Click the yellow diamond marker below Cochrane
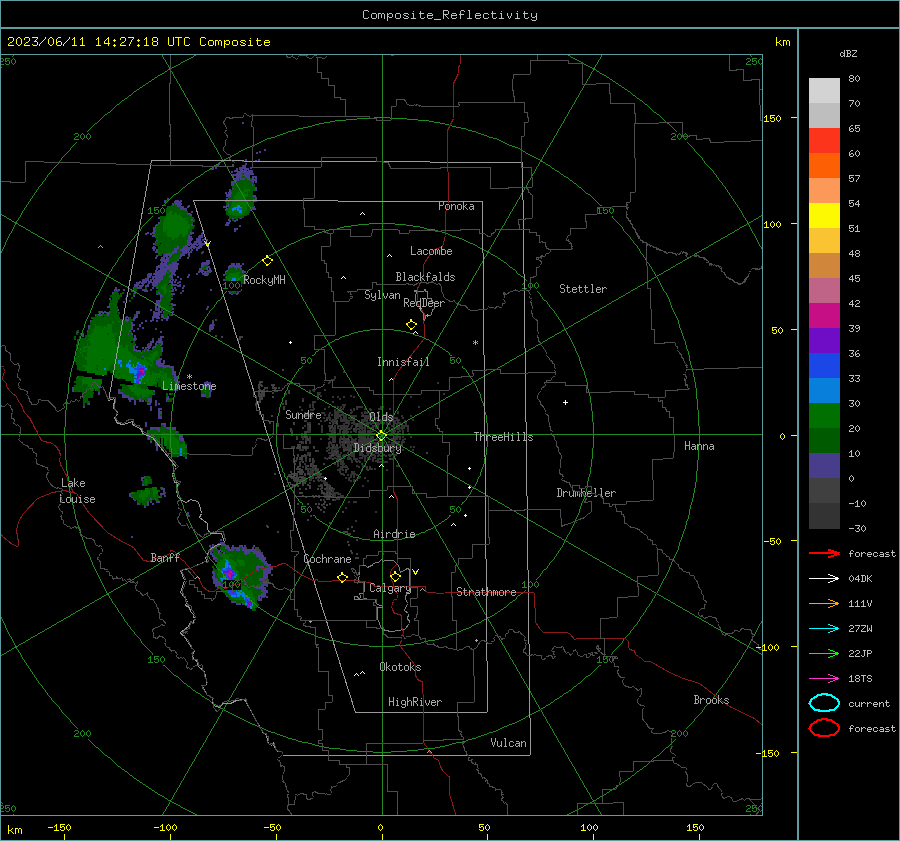The height and width of the screenshot is (841, 900). tap(342, 577)
